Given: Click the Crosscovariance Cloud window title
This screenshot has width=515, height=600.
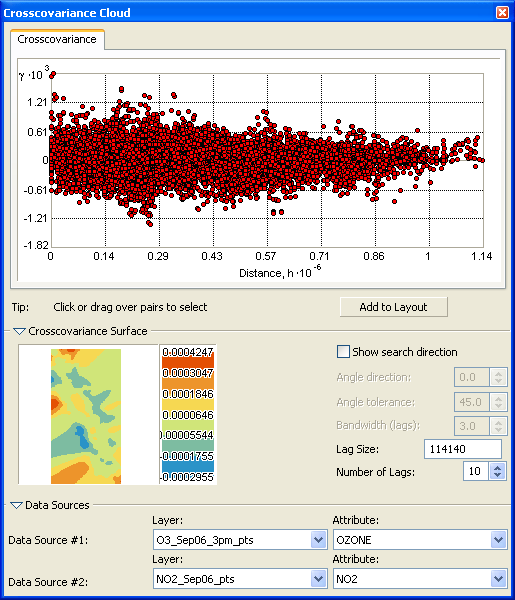Looking at the screenshot, I should pyautogui.click(x=67, y=13).
